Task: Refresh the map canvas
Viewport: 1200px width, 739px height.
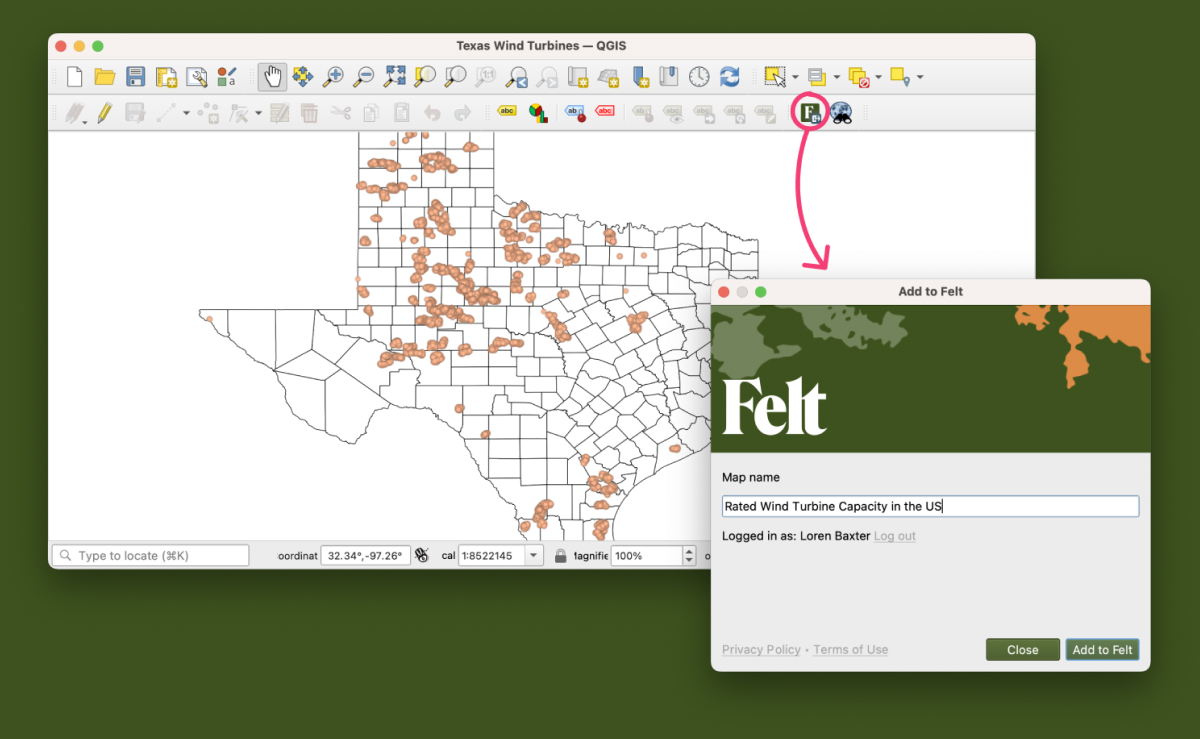Action: tap(730, 76)
